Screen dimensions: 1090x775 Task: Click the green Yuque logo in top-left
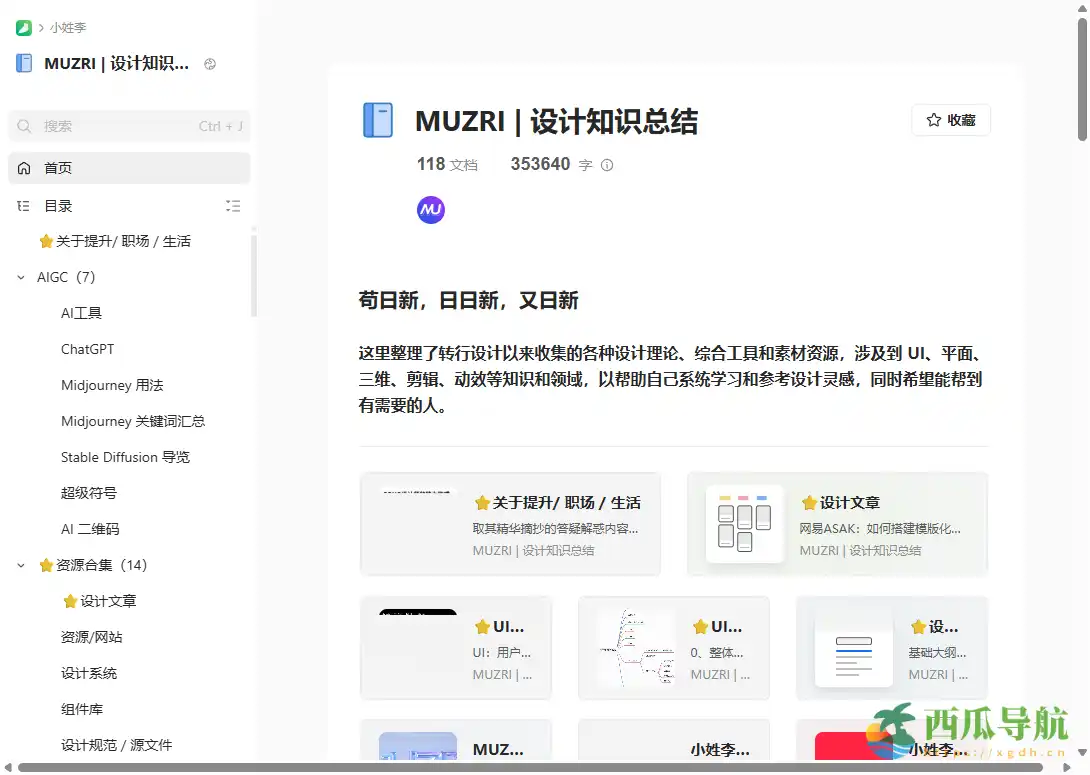pyautogui.click(x=22, y=27)
